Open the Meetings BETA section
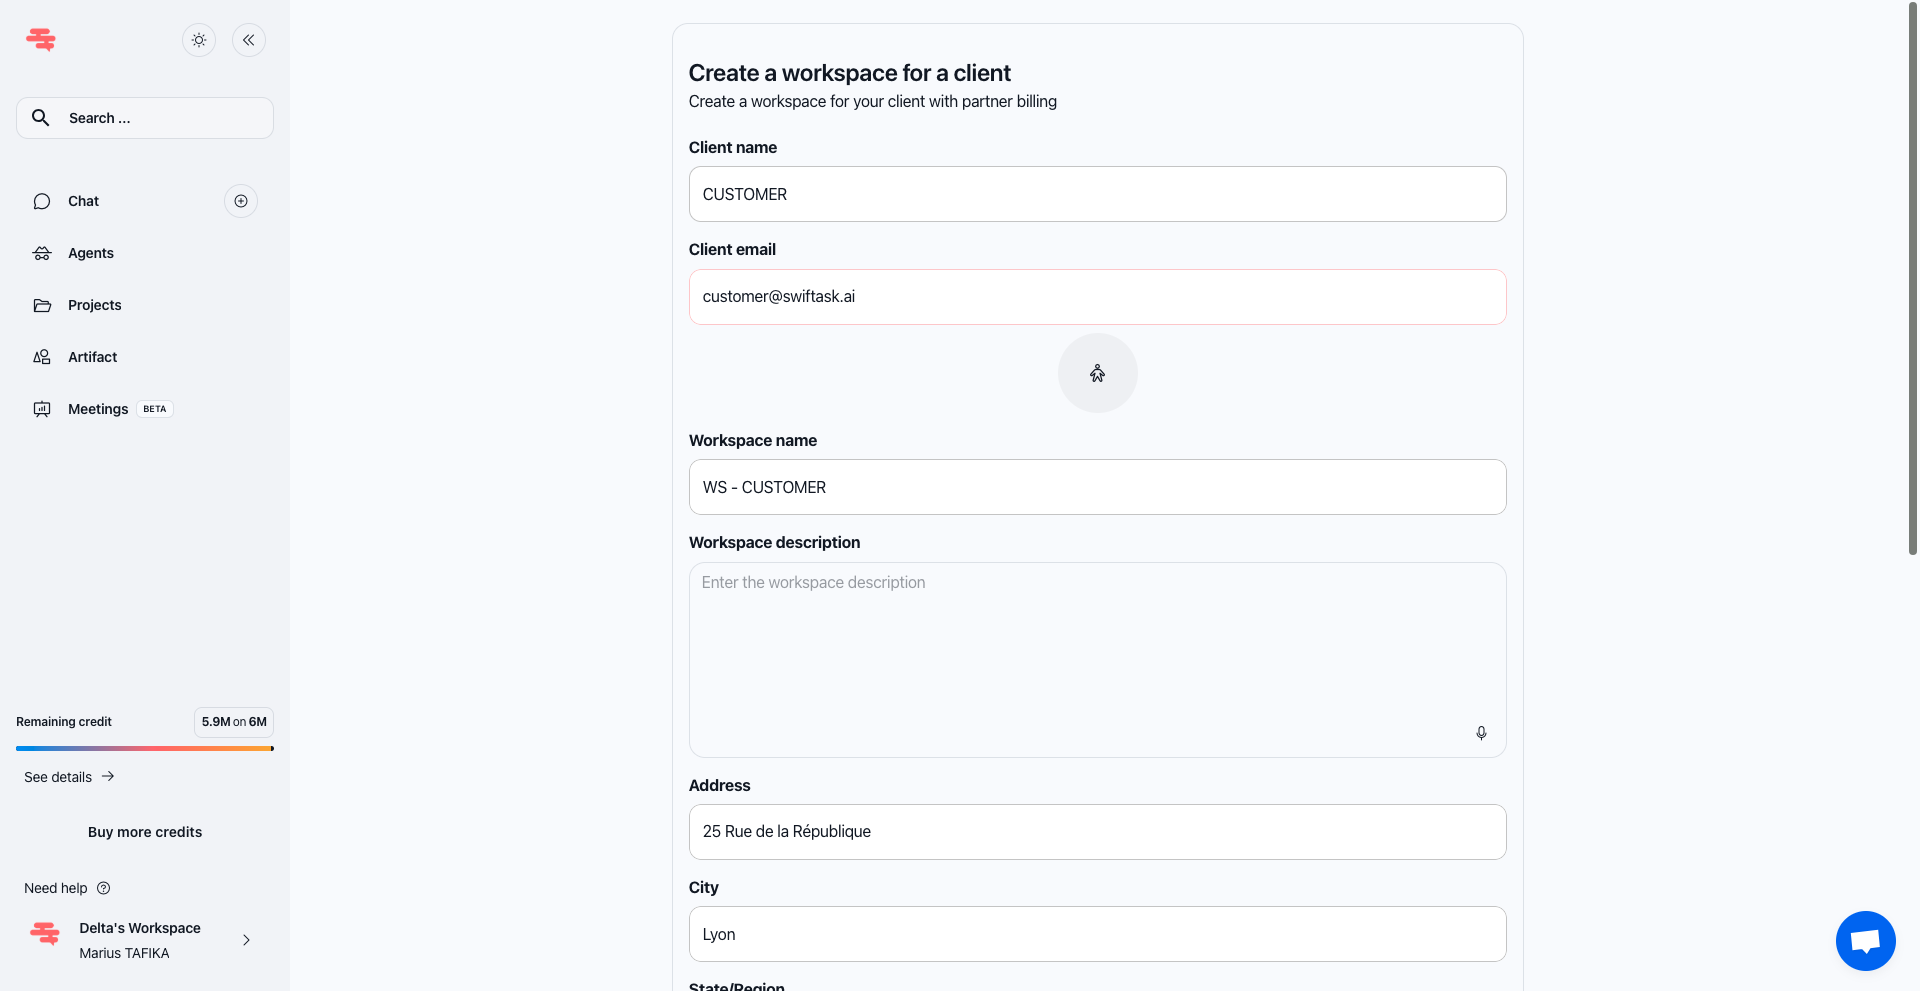The width and height of the screenshot is (1920, 991). [x=97, y=409]
